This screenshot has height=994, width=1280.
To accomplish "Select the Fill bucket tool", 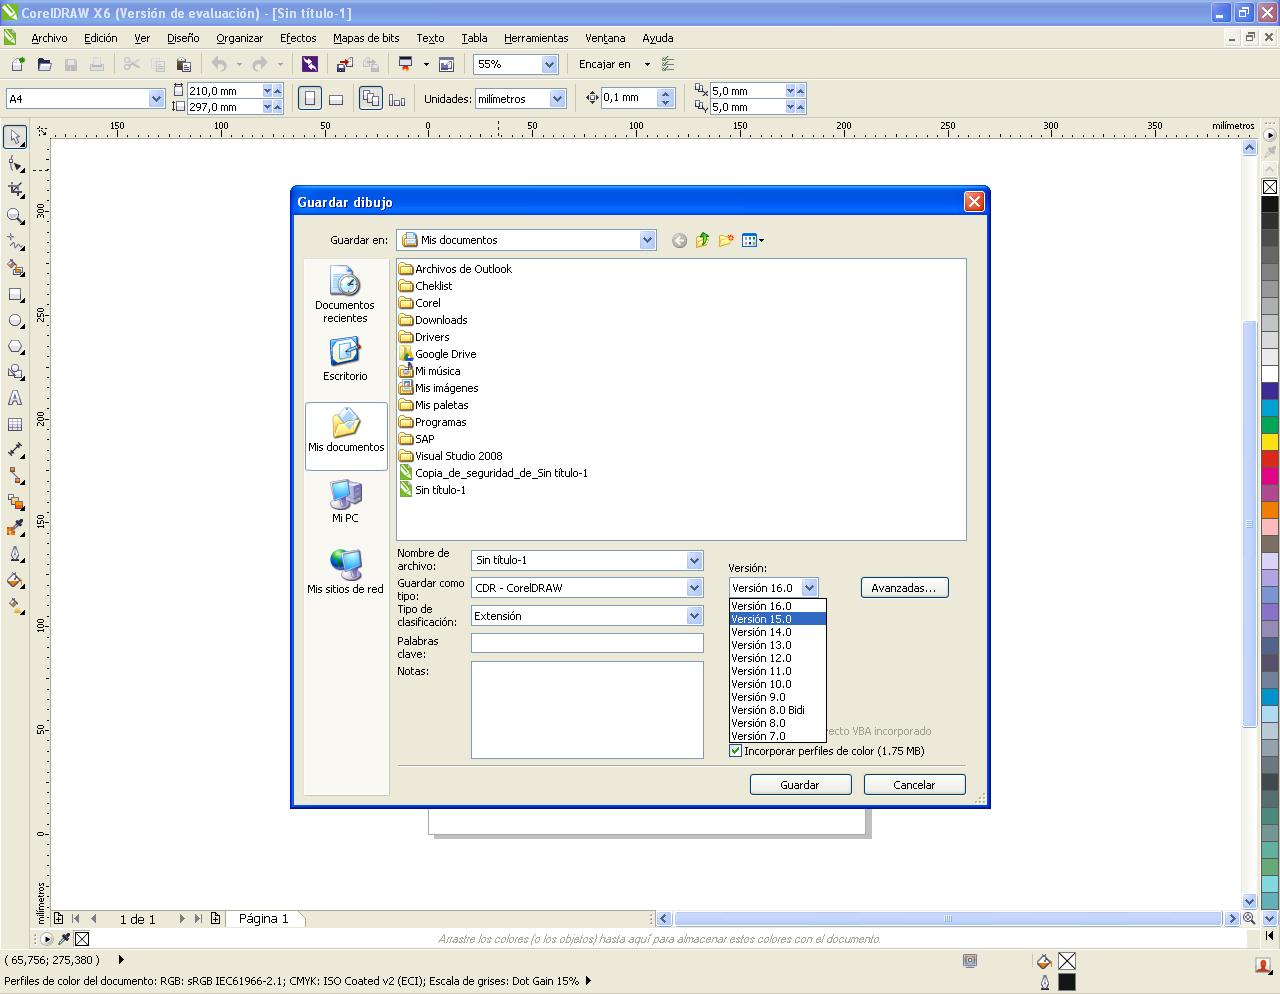I will 15,580.
